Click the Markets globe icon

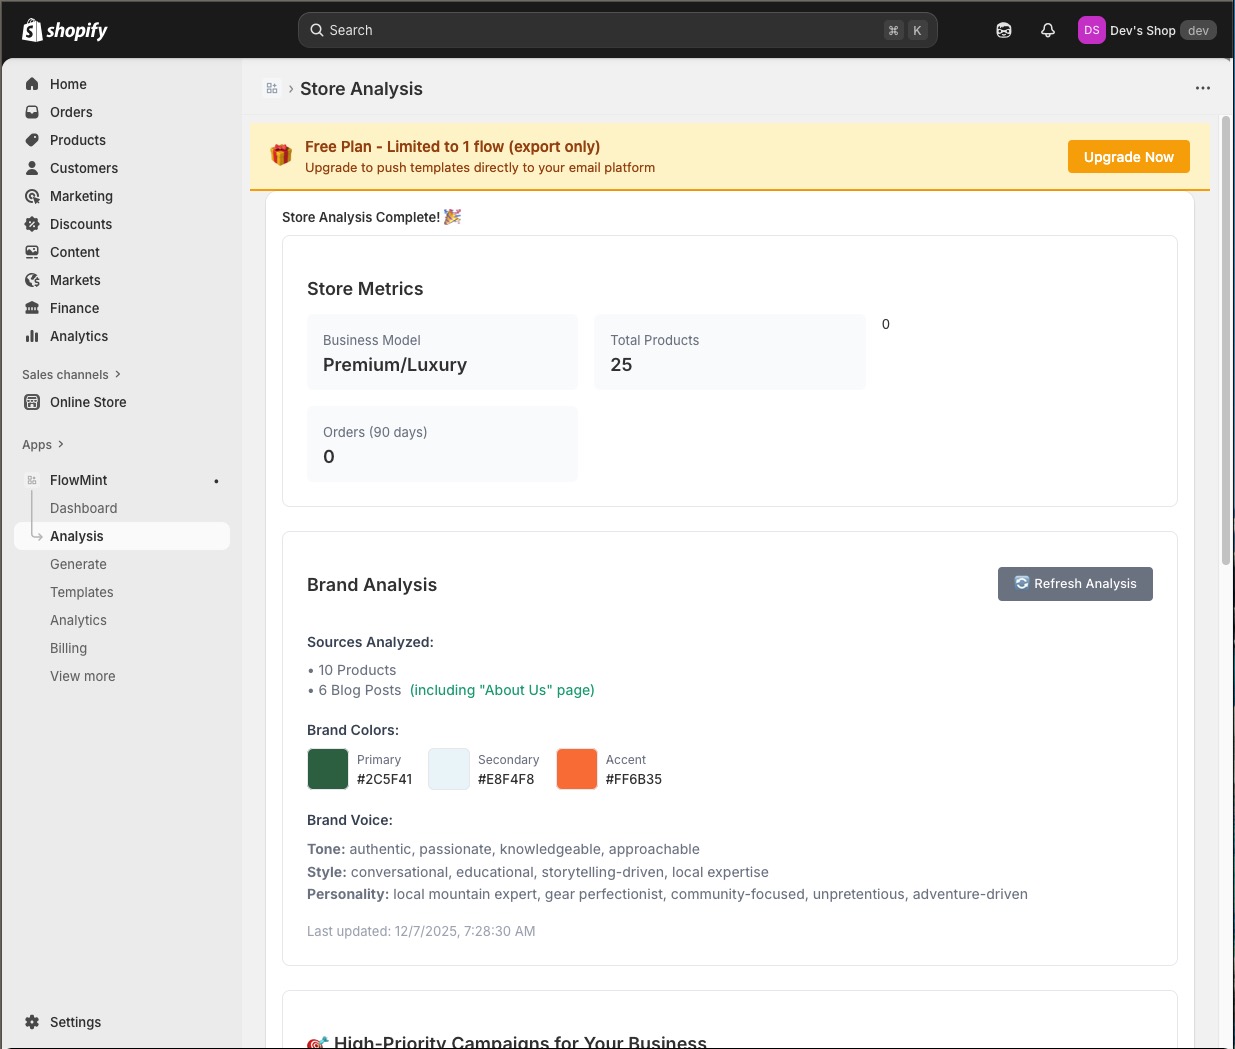click(32, 280)
